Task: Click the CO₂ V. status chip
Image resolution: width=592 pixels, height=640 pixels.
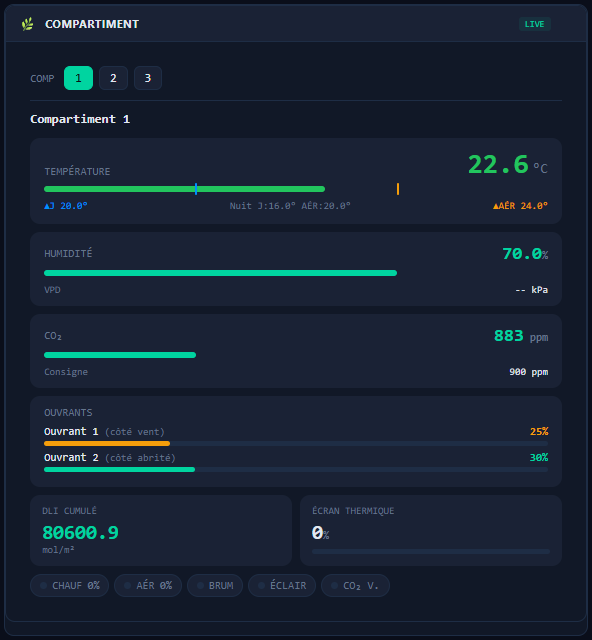Action: [x=355, y=586]
